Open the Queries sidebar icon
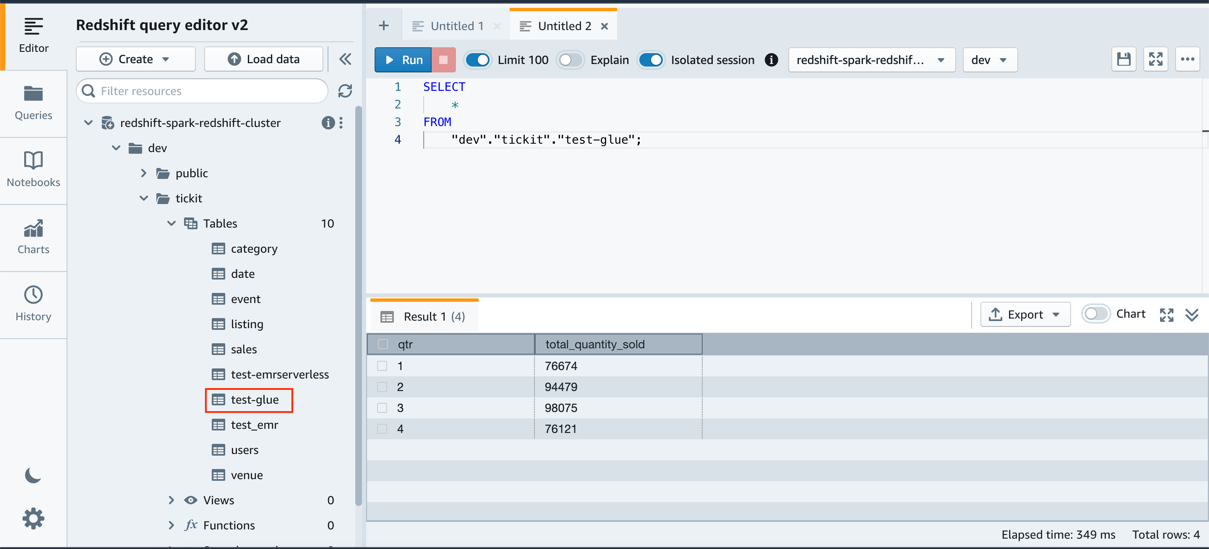Screen dimensions: 1209x549 [x=33, y=102]
